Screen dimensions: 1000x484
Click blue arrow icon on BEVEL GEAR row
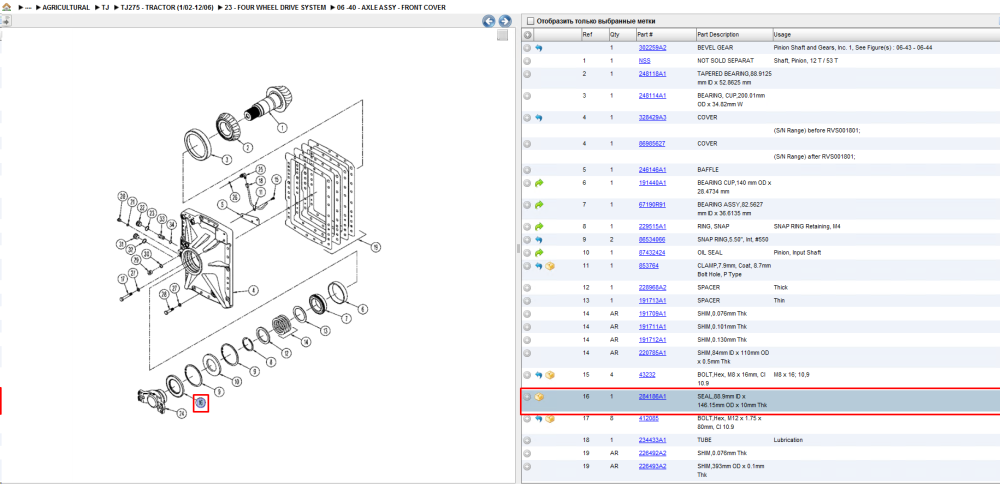coord(539,48)
